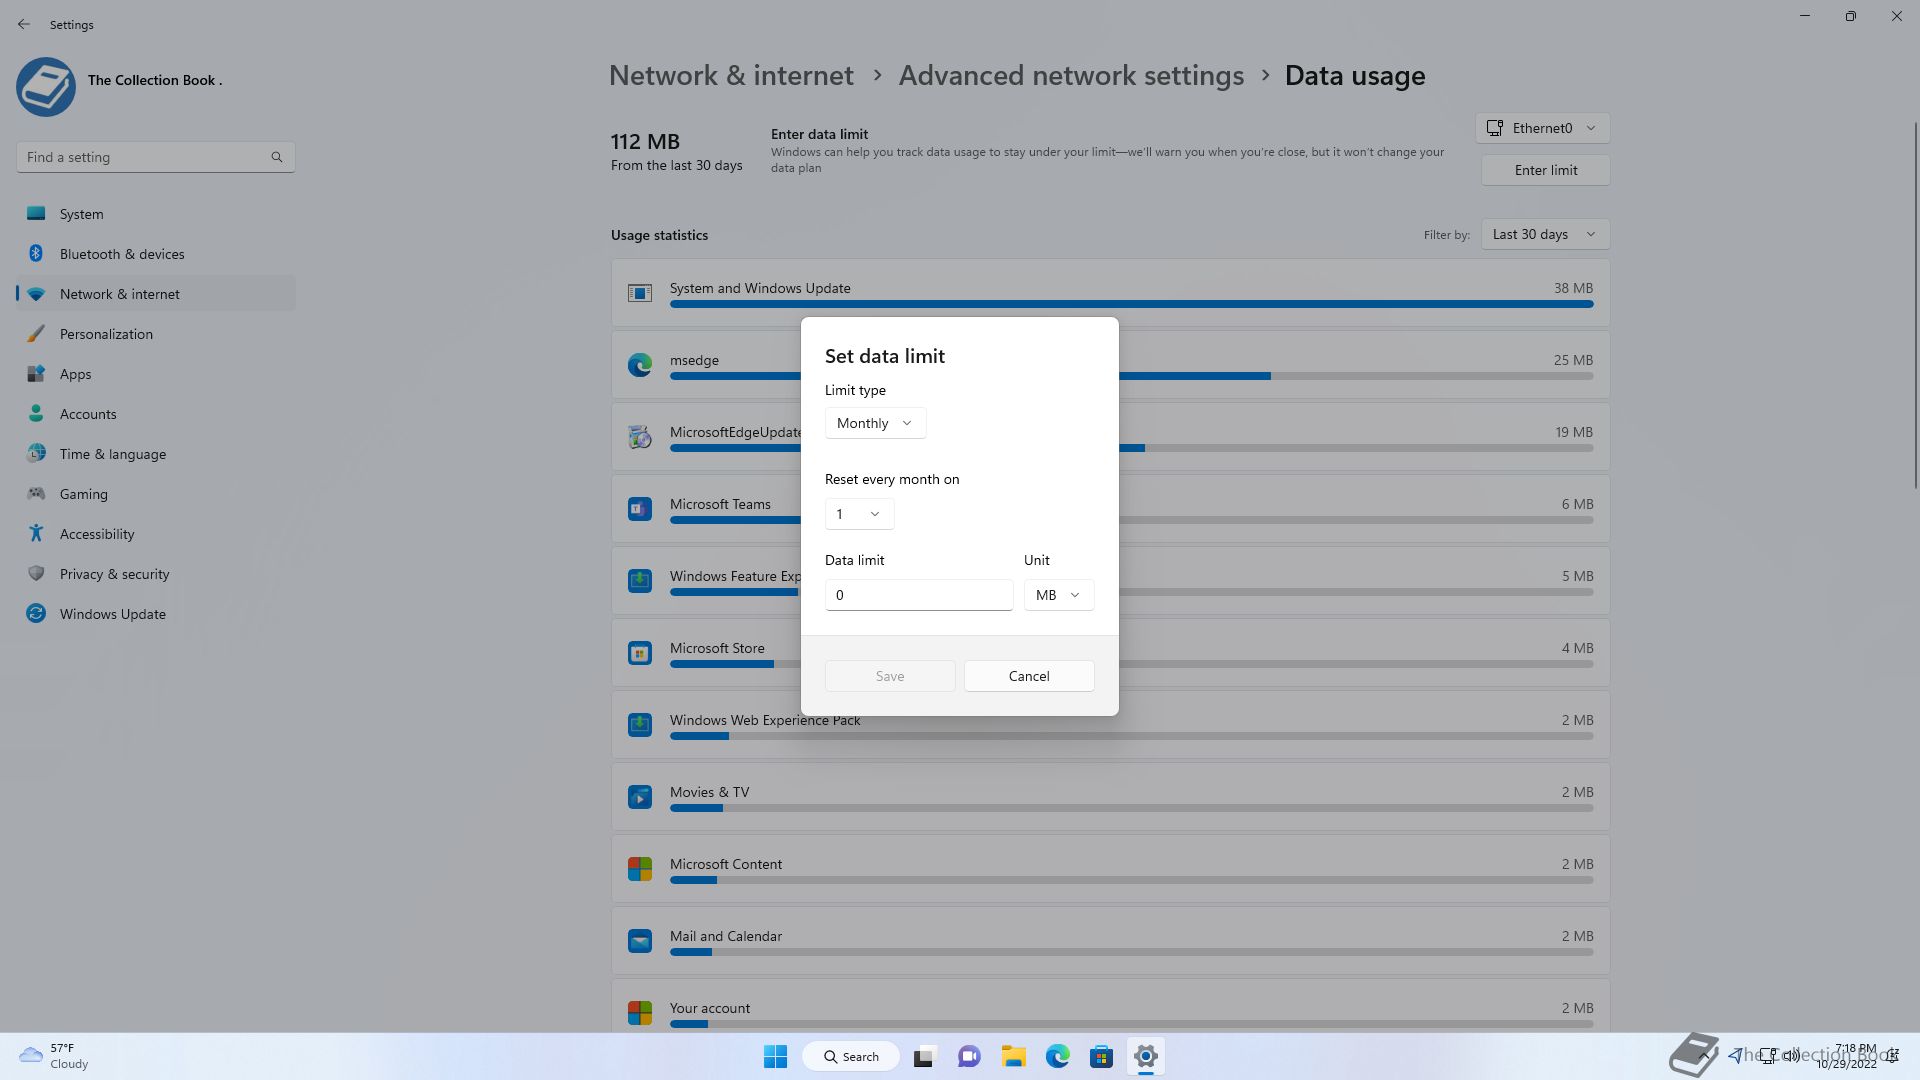Open Privacy & security settings
Viewport: 1920px width, 1080px height.
click(x=114, y=574)
